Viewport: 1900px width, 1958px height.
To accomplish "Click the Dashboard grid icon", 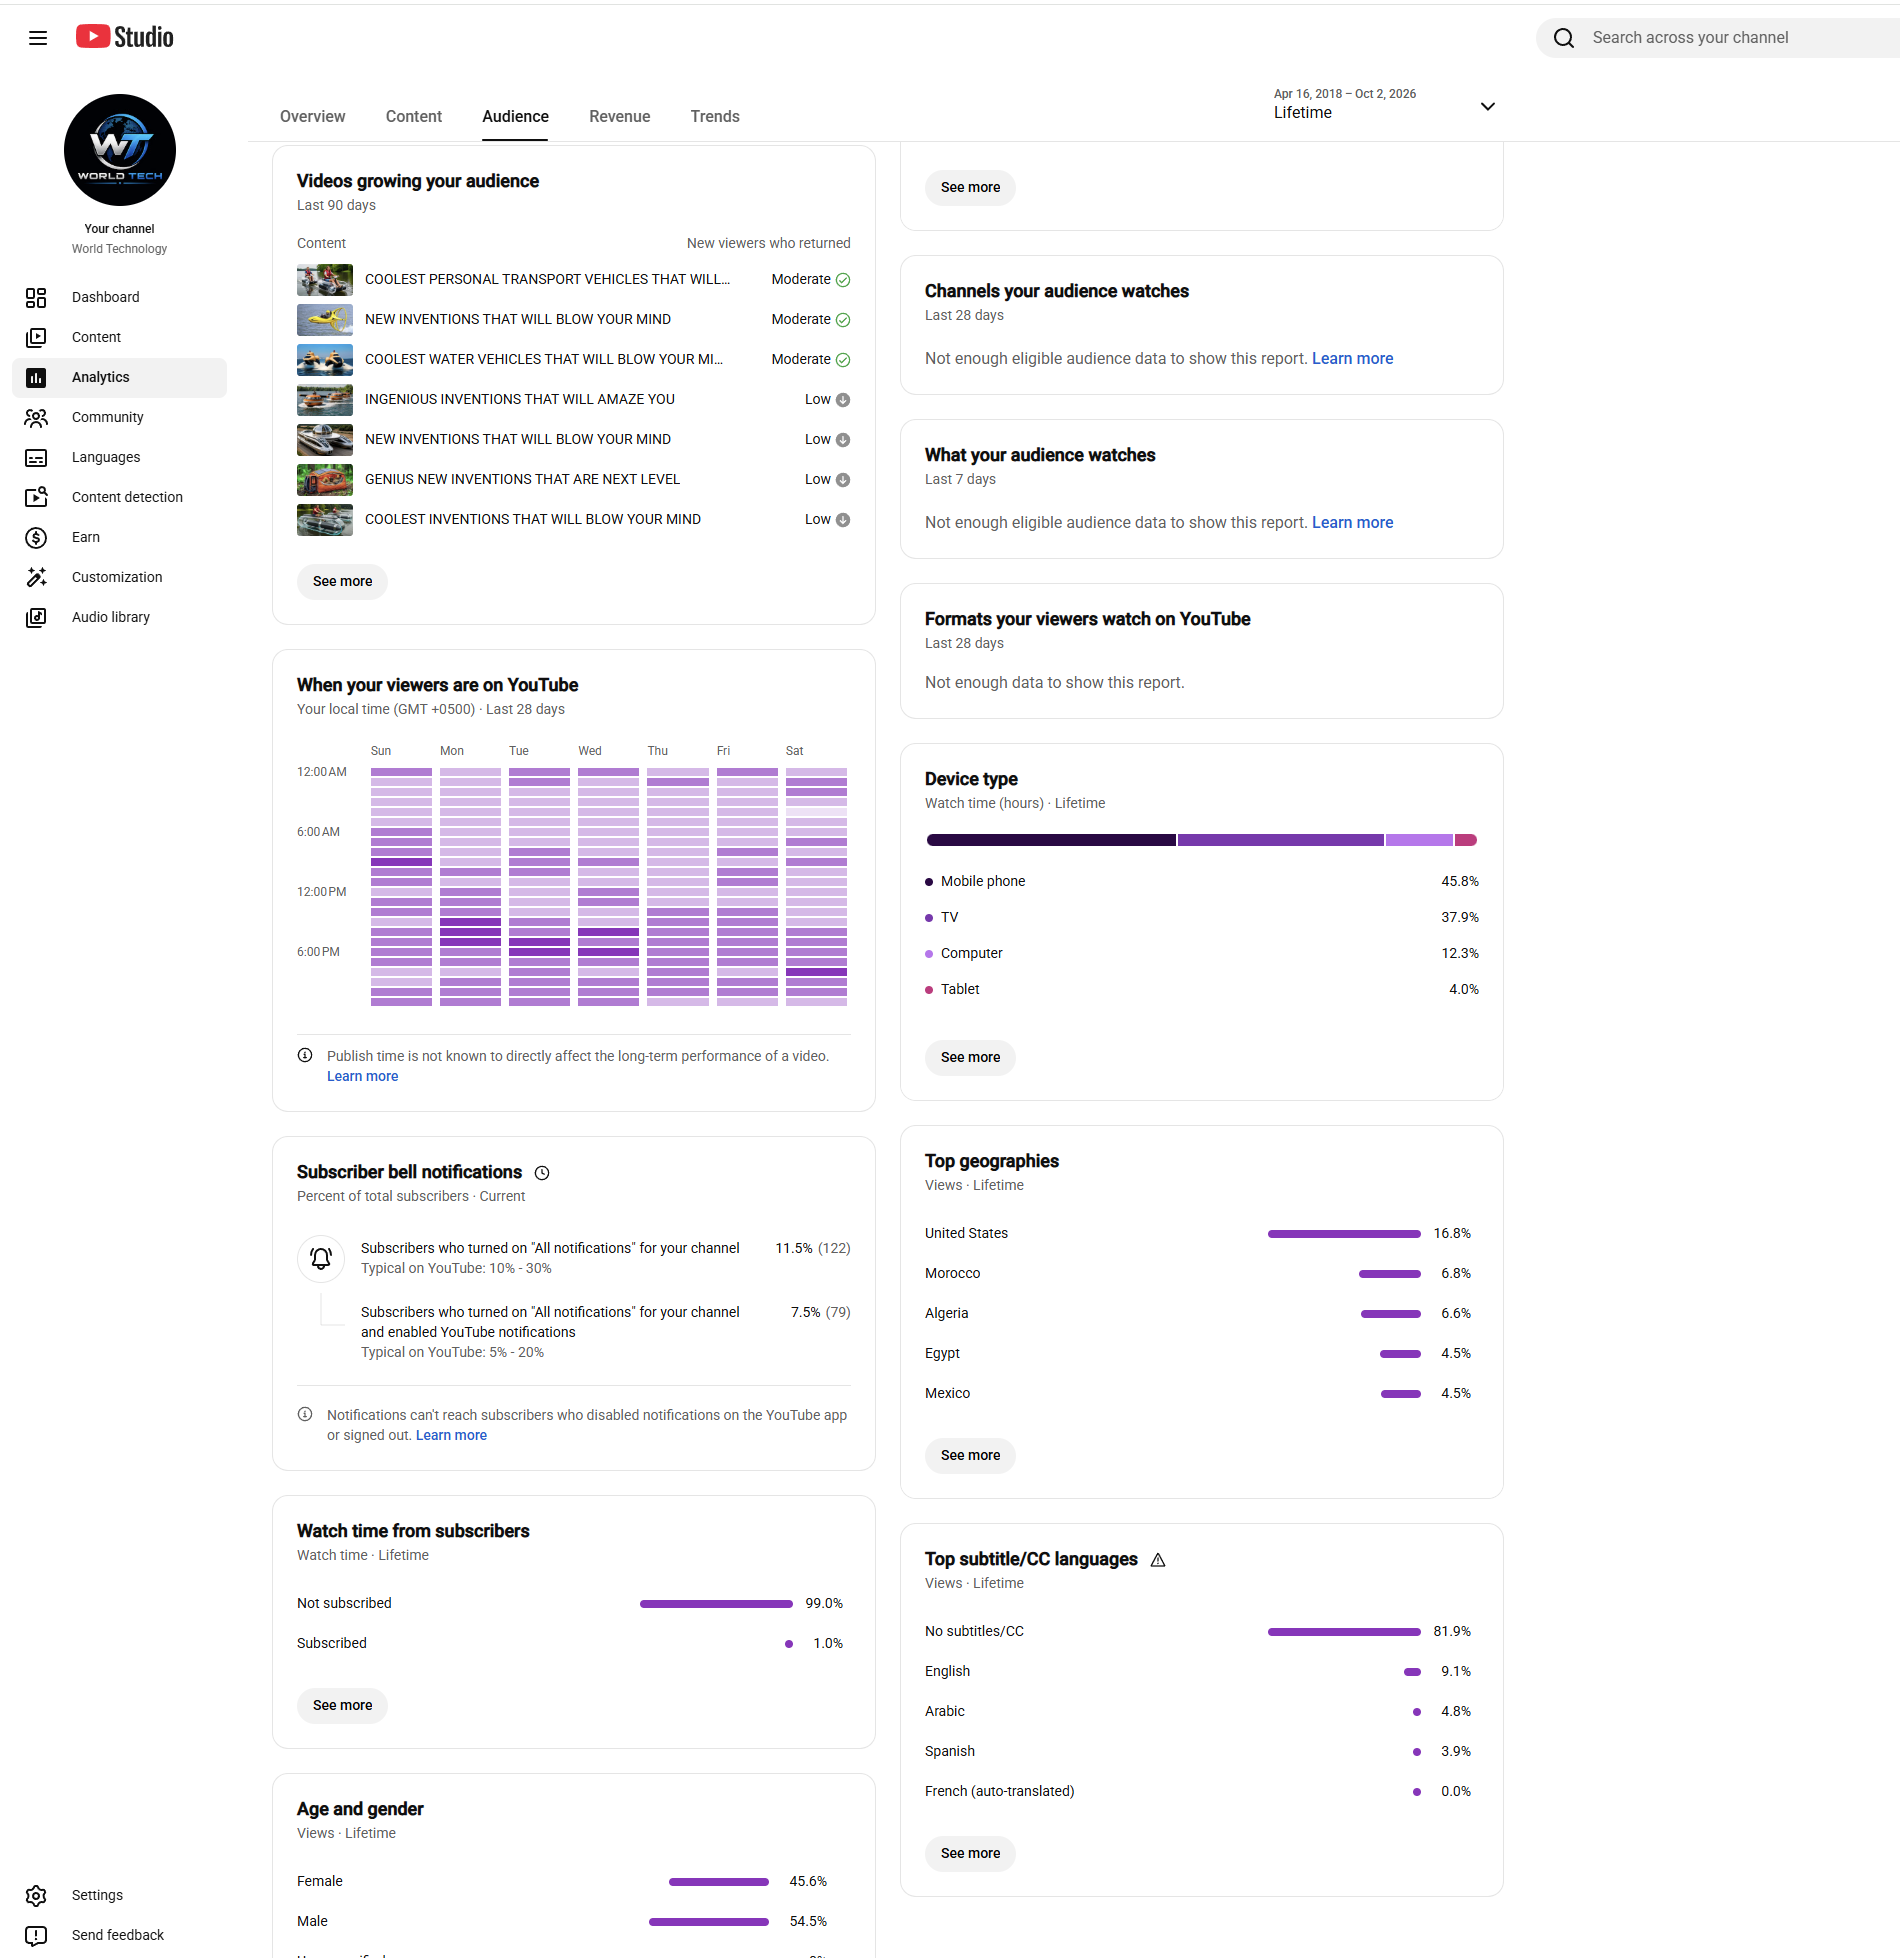I will 36,297.
